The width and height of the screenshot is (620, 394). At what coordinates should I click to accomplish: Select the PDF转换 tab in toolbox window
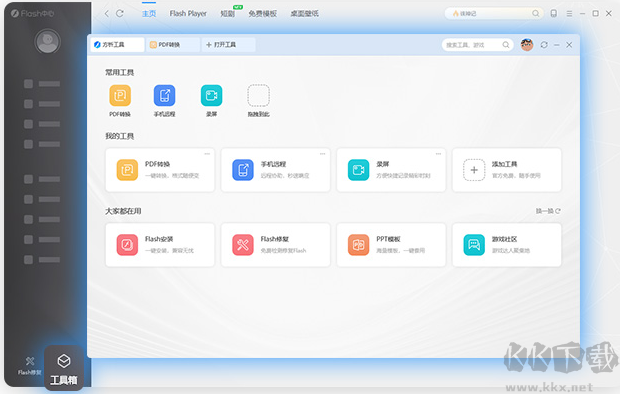click(173, 45)
